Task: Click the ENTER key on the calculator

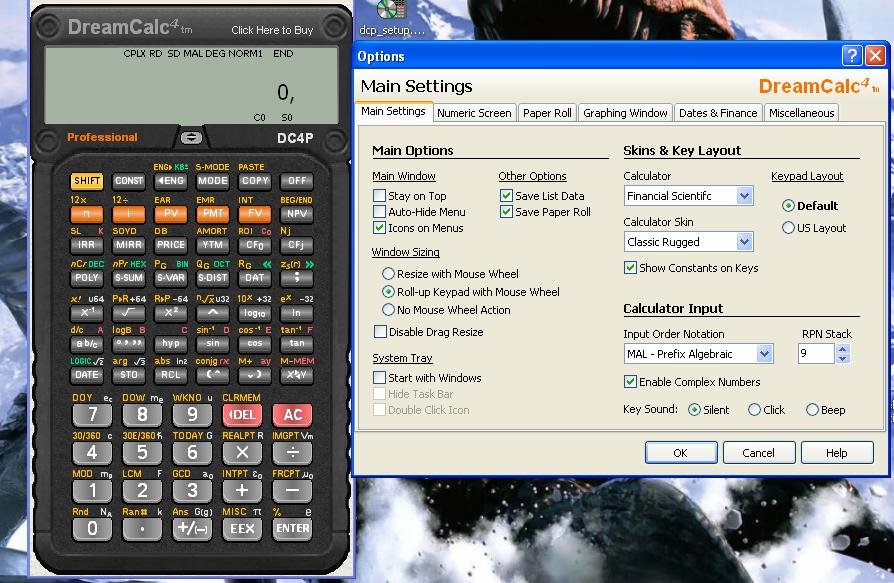Action: (x=292, y=528)
